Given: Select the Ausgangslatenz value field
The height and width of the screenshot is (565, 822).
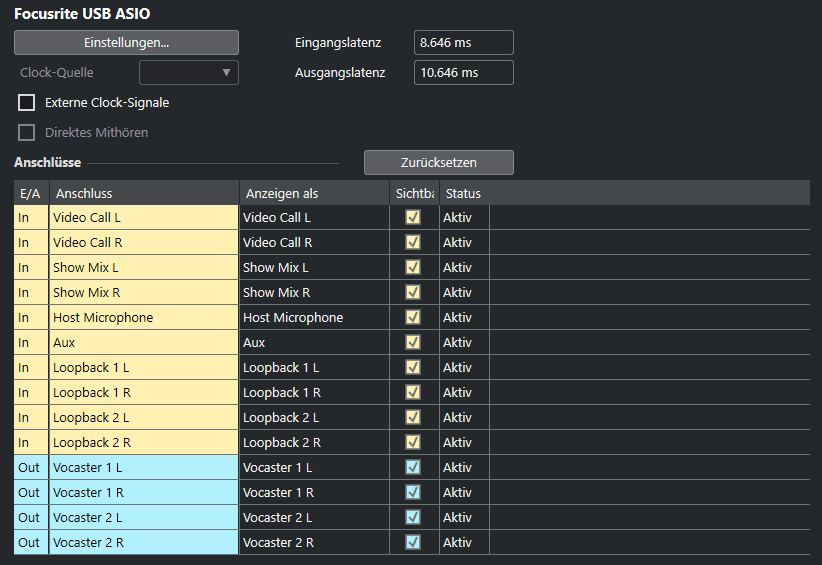Looking at the screenshot, I should coord(463,72).
